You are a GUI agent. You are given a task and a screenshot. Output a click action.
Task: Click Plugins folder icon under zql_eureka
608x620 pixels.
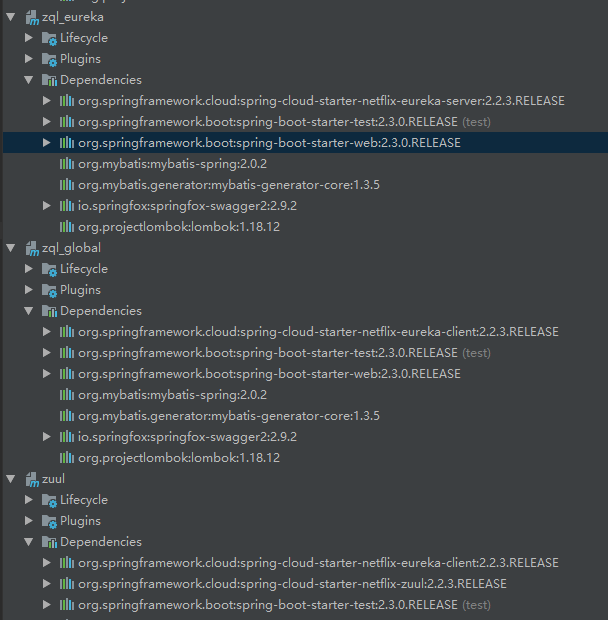49,59
